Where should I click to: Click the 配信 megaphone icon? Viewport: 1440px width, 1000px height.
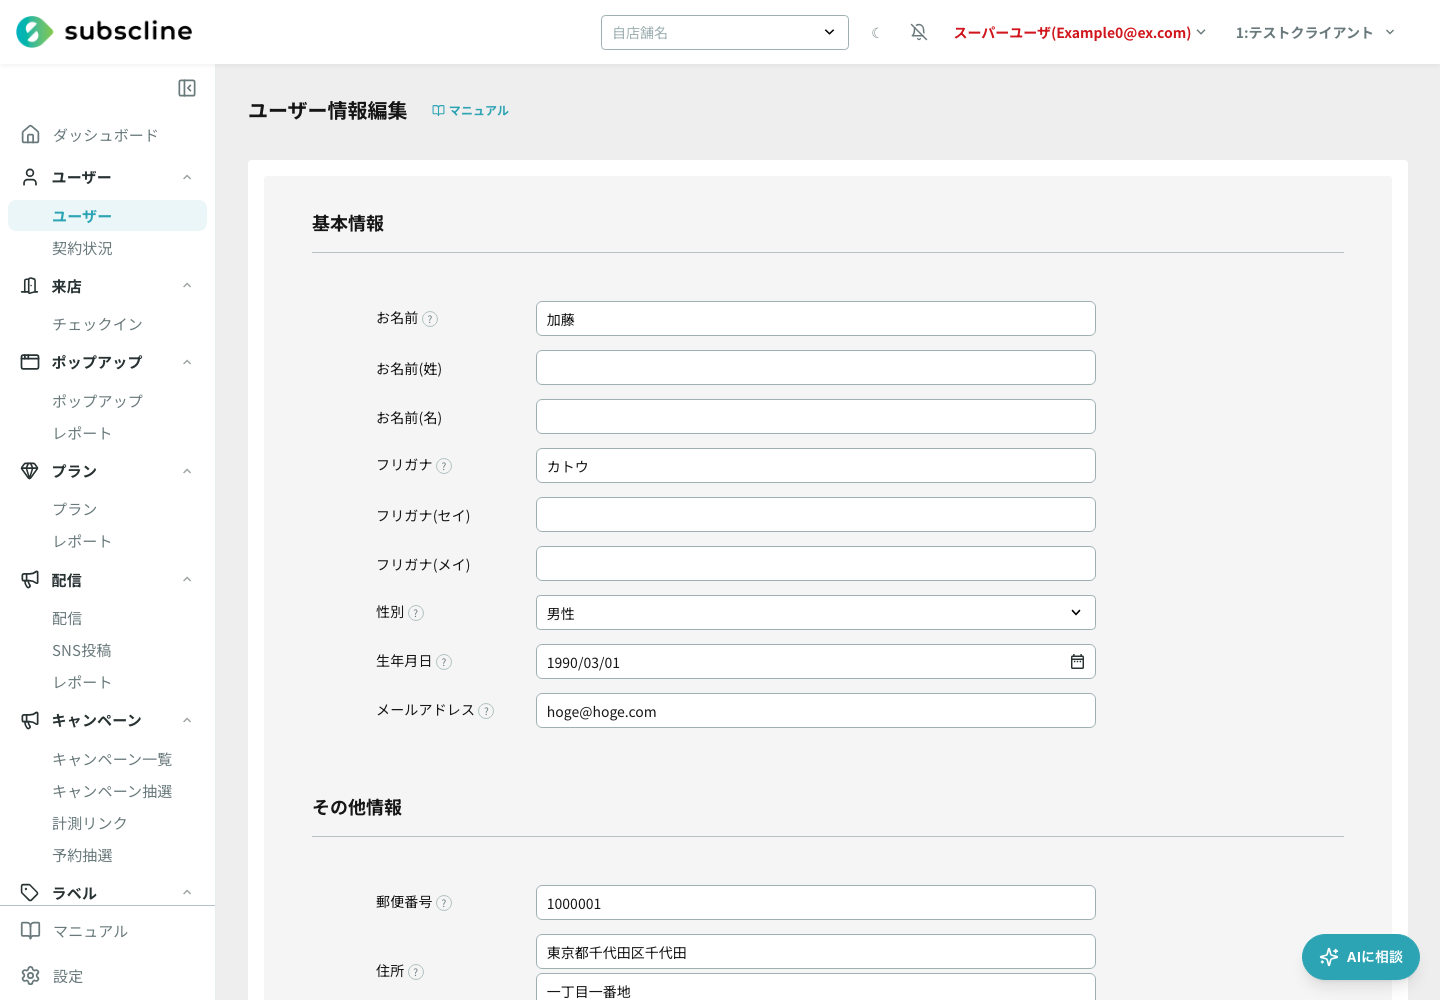[x=30, y=580]
